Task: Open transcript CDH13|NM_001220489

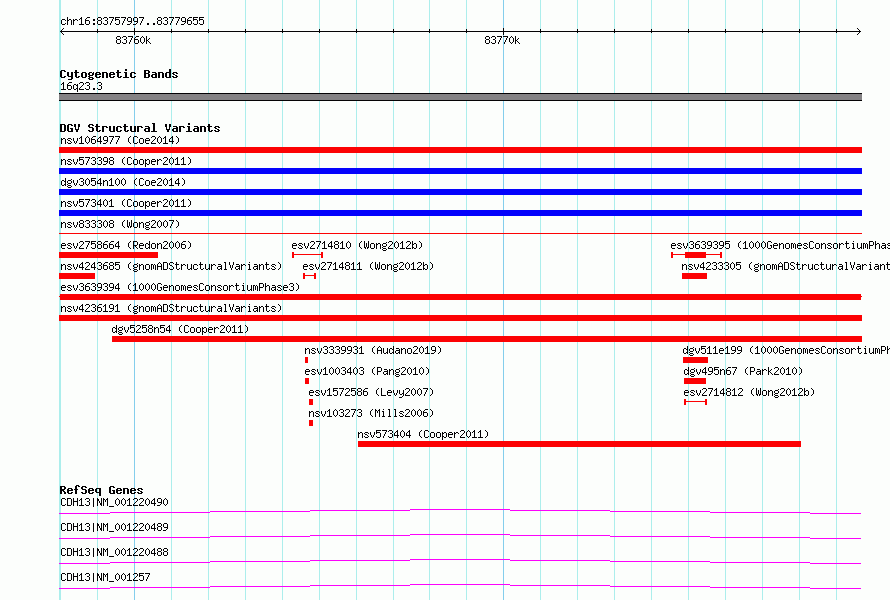Action: point(114,527)
